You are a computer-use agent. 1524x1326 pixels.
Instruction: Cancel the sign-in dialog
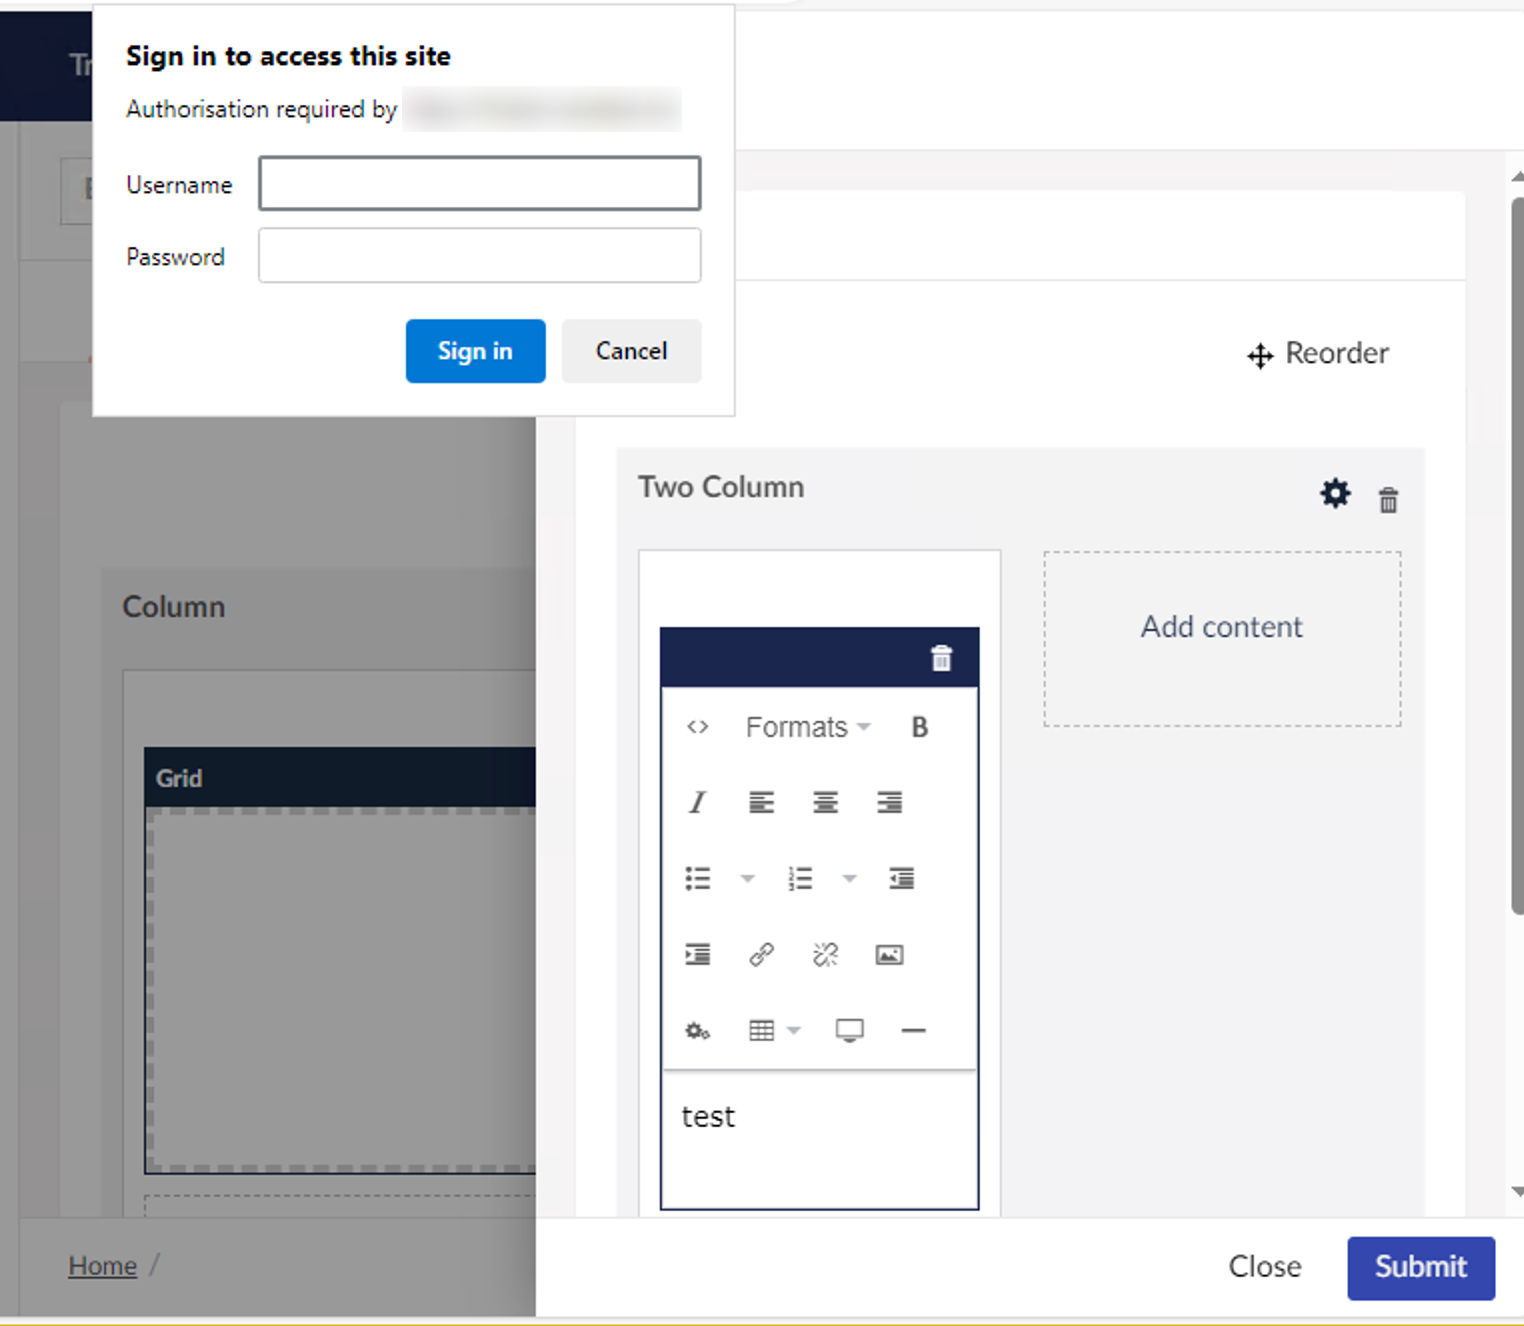pos(631,351)
